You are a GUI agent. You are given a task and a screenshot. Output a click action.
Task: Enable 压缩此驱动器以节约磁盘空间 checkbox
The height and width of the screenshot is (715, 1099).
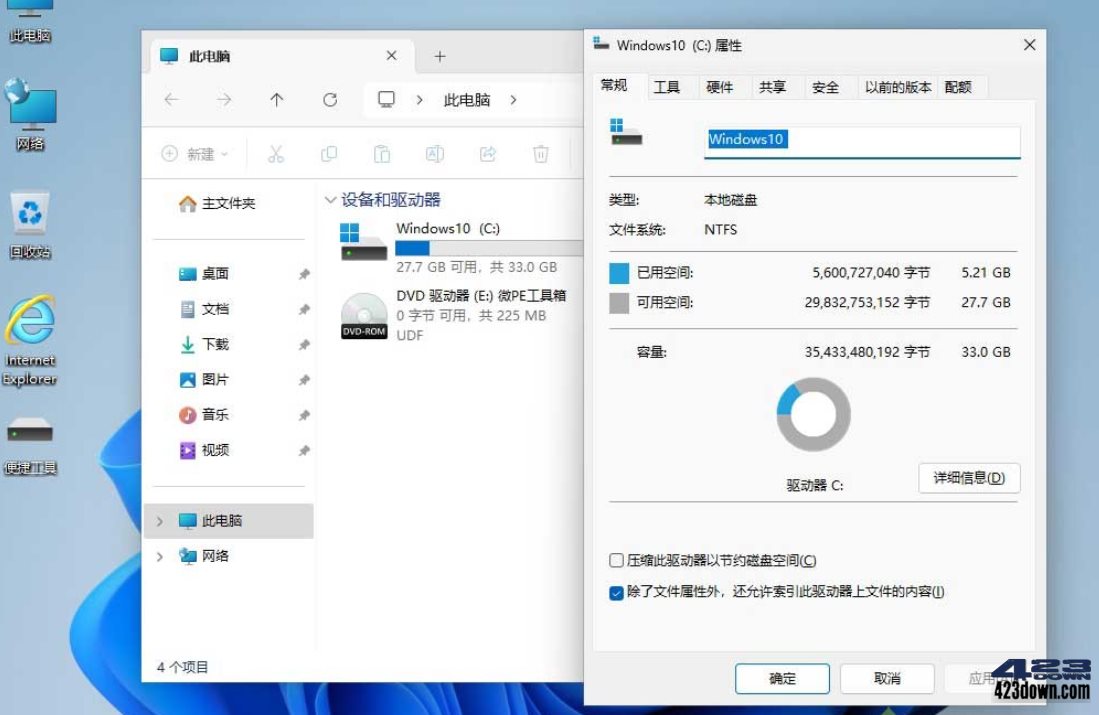click(x=616, y=560)
